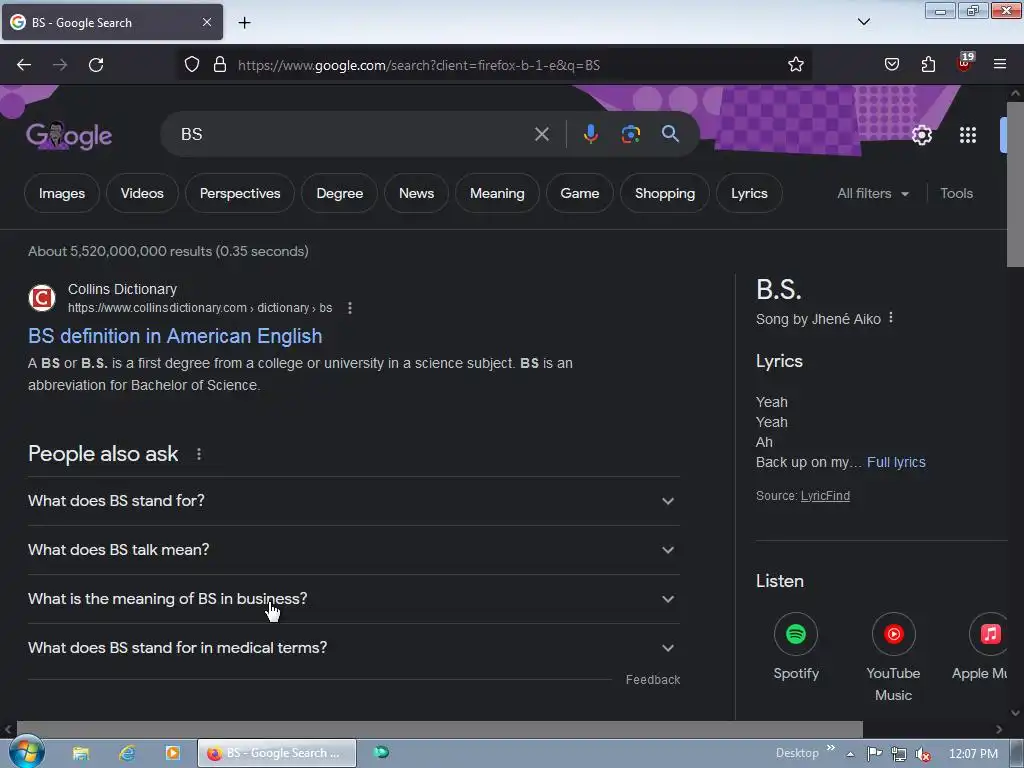Expand "What is the meaning of BS in business?"
The image size is (1024, 768).
click(353, 599)
